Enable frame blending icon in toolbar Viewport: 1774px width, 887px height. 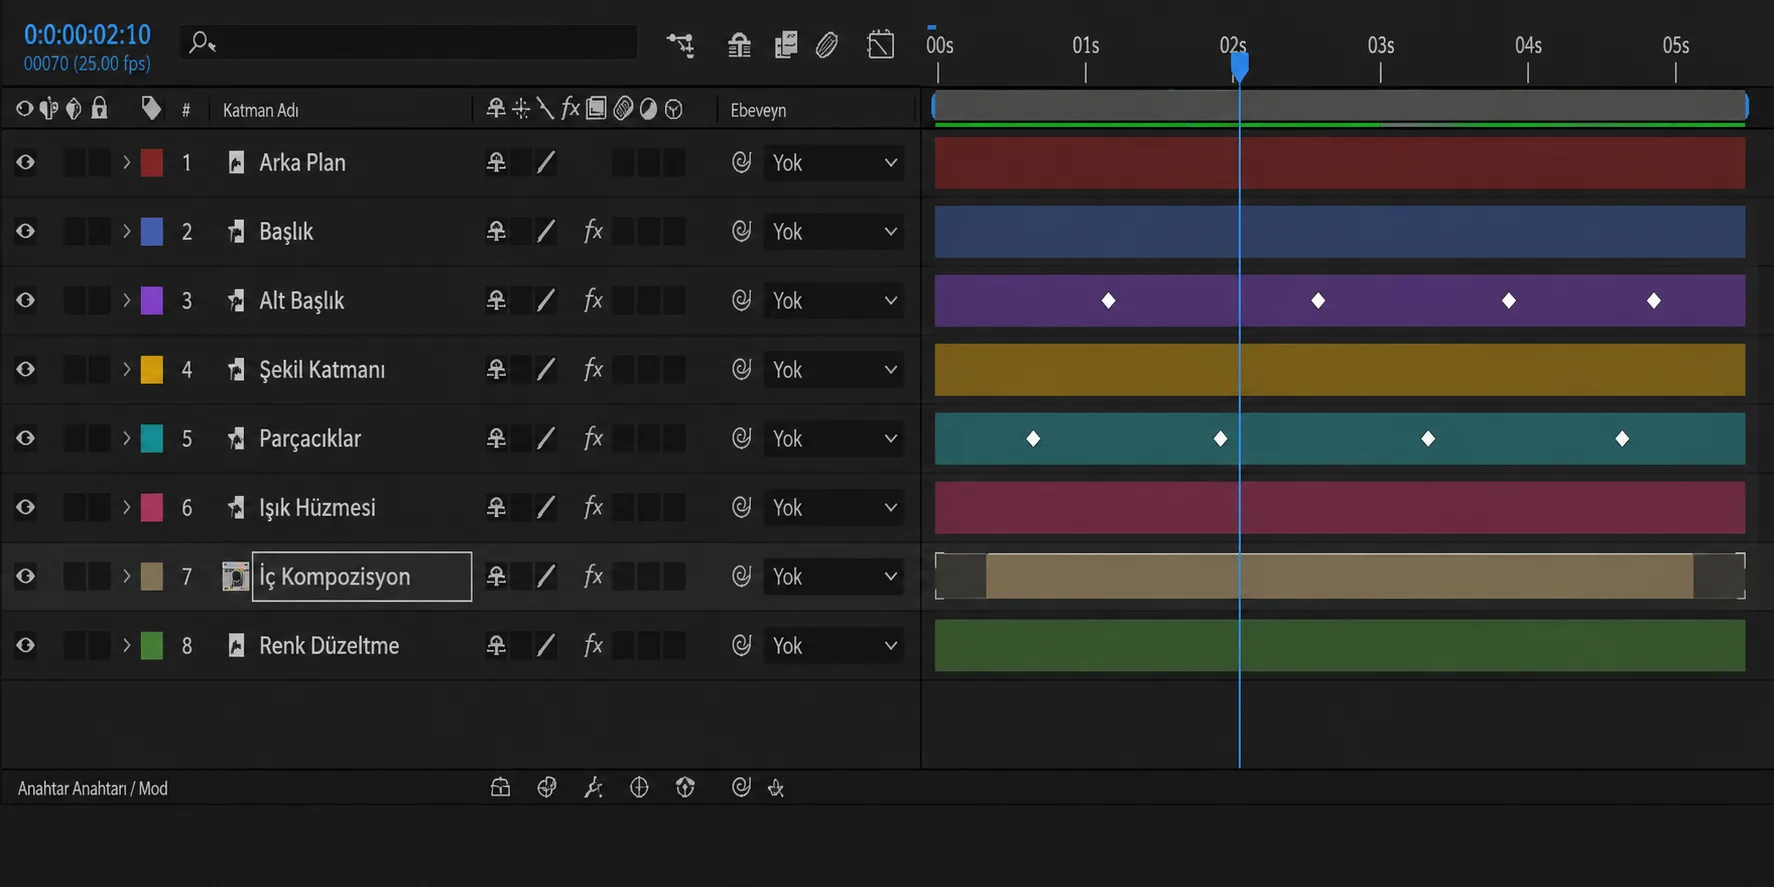tap(786, 45)
